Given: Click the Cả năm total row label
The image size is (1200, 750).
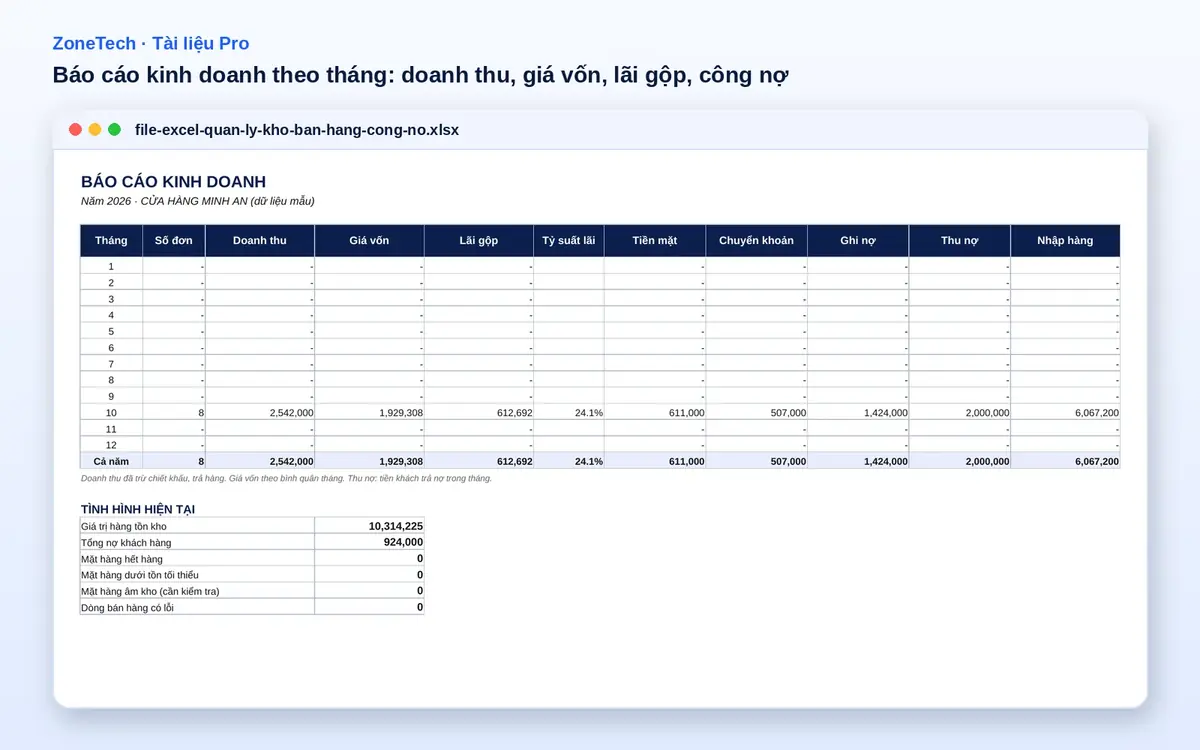Looking at the screenshot, I should point(111,461).
